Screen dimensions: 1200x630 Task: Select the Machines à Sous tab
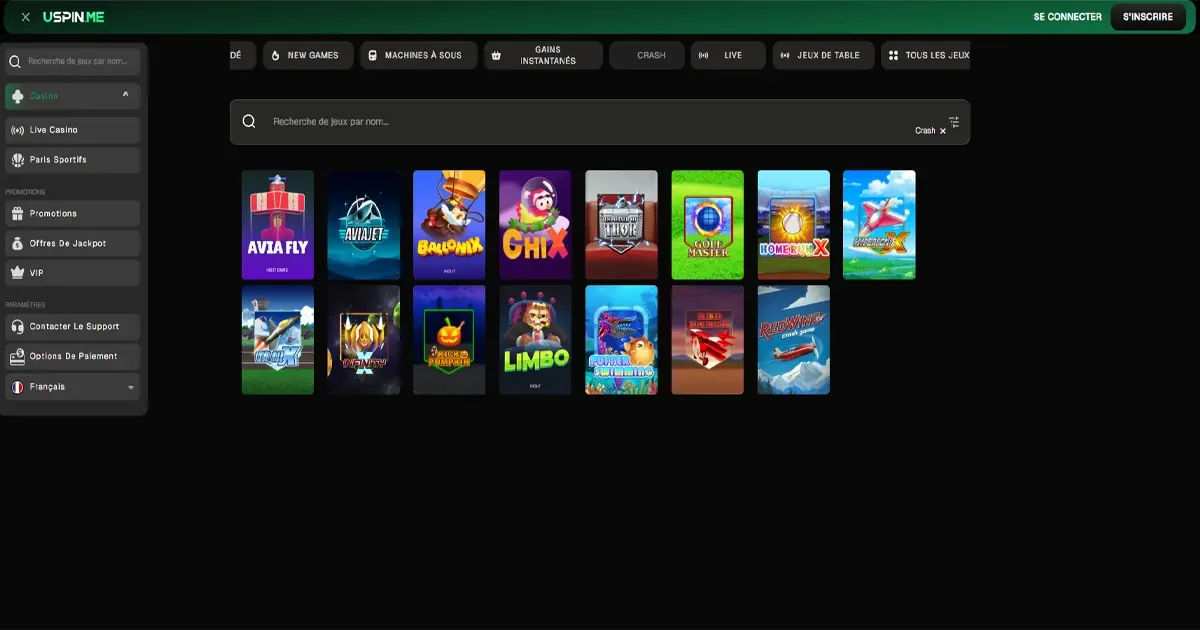tap(418, 55)
